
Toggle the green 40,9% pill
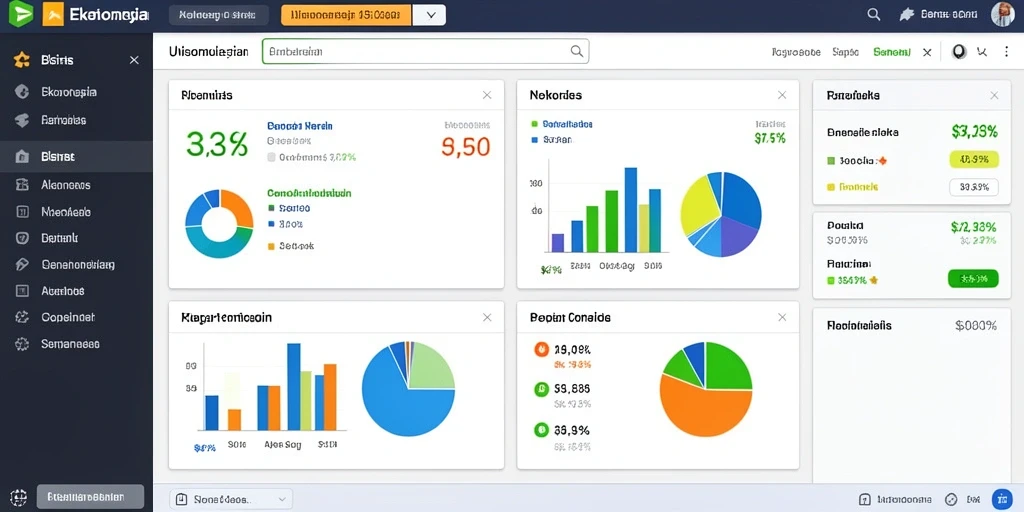(973, 159)
